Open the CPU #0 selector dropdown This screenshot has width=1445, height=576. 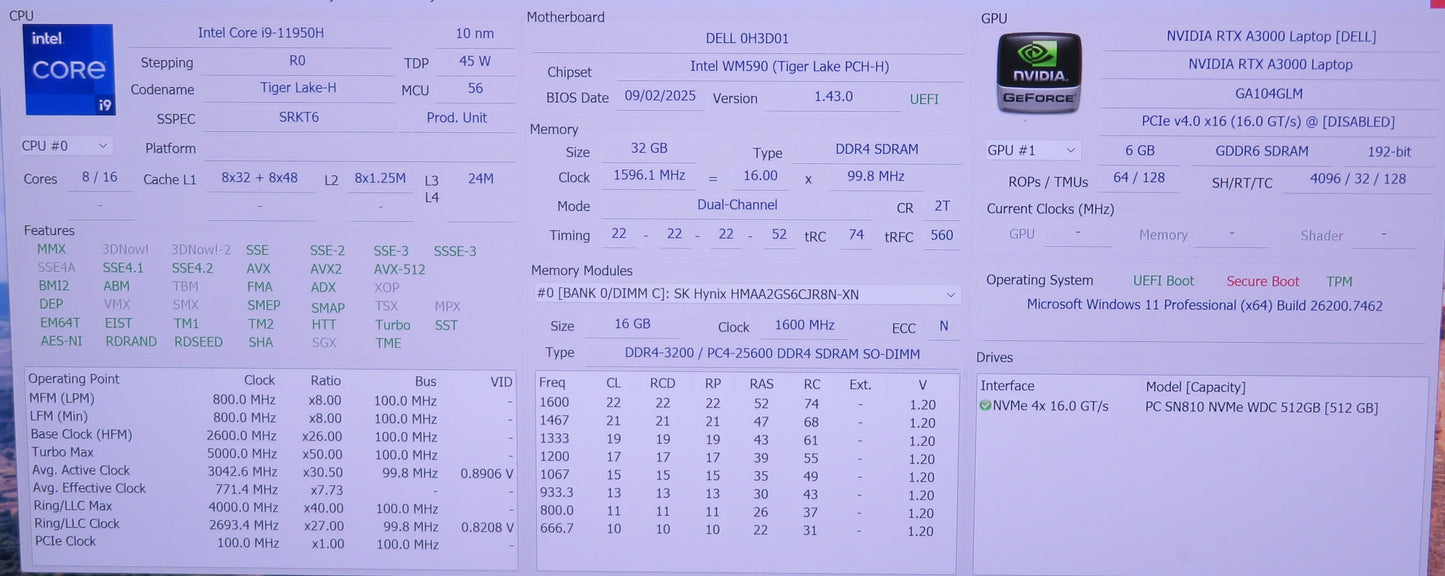point(65,145)
